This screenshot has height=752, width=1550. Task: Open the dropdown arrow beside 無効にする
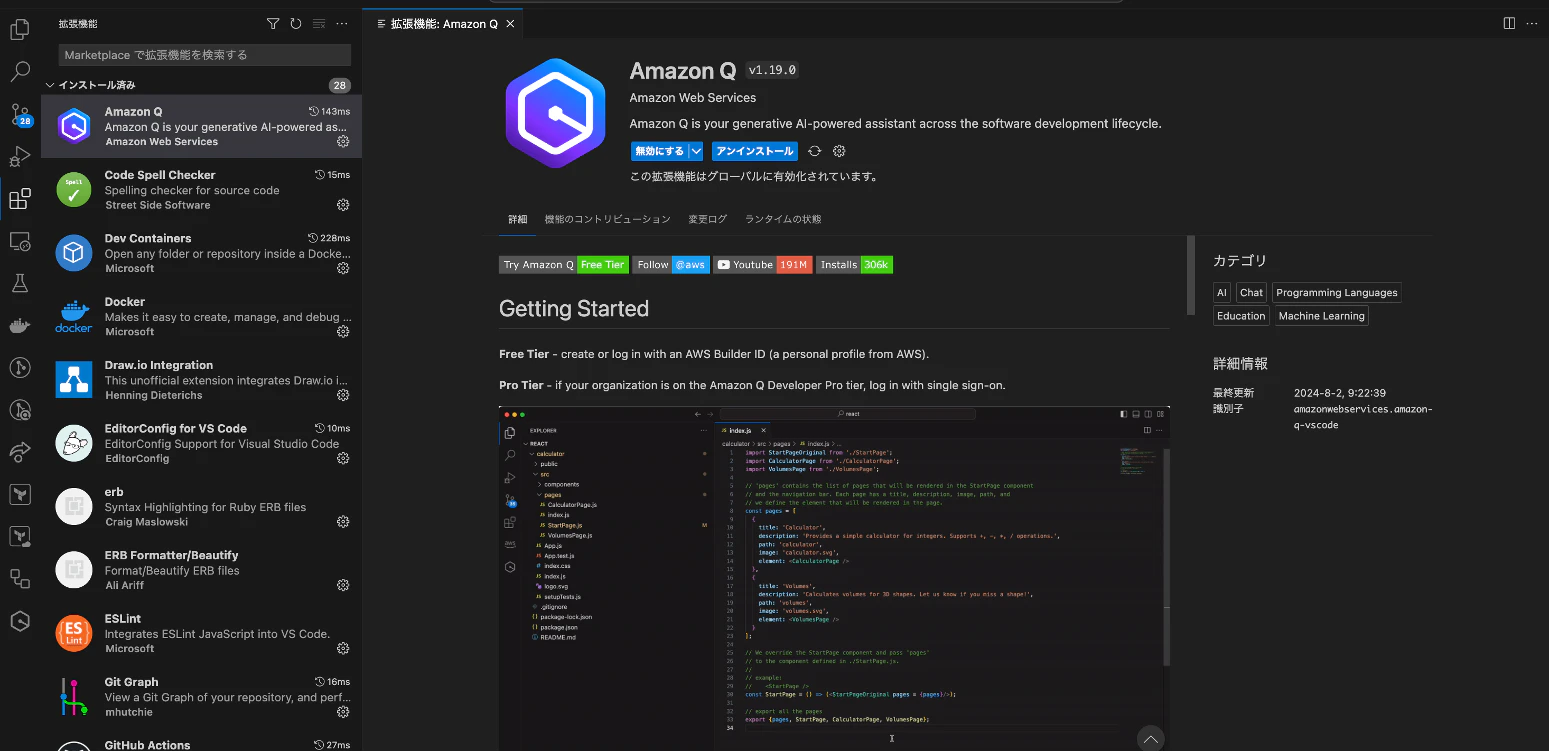click(696, 151)
